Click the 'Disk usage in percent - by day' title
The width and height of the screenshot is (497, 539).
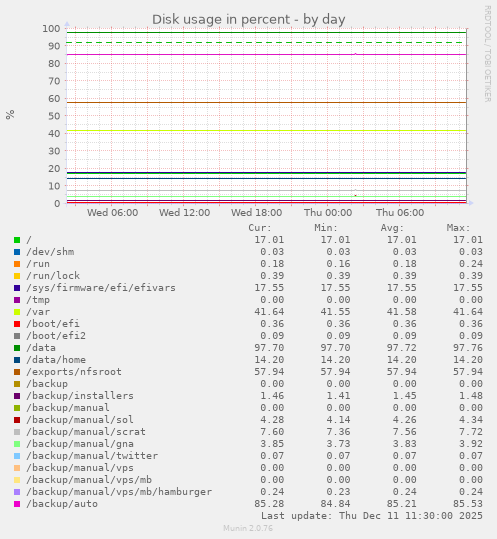pyautogui.click(x=248, y=20)
